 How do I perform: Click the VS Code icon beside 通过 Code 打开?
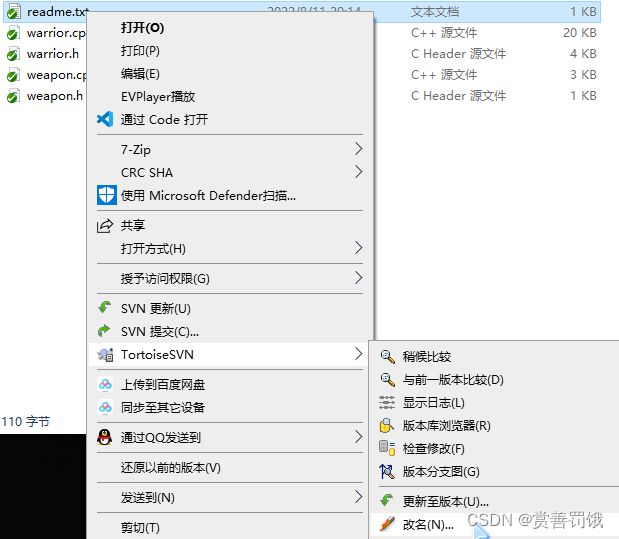(105, 119)
